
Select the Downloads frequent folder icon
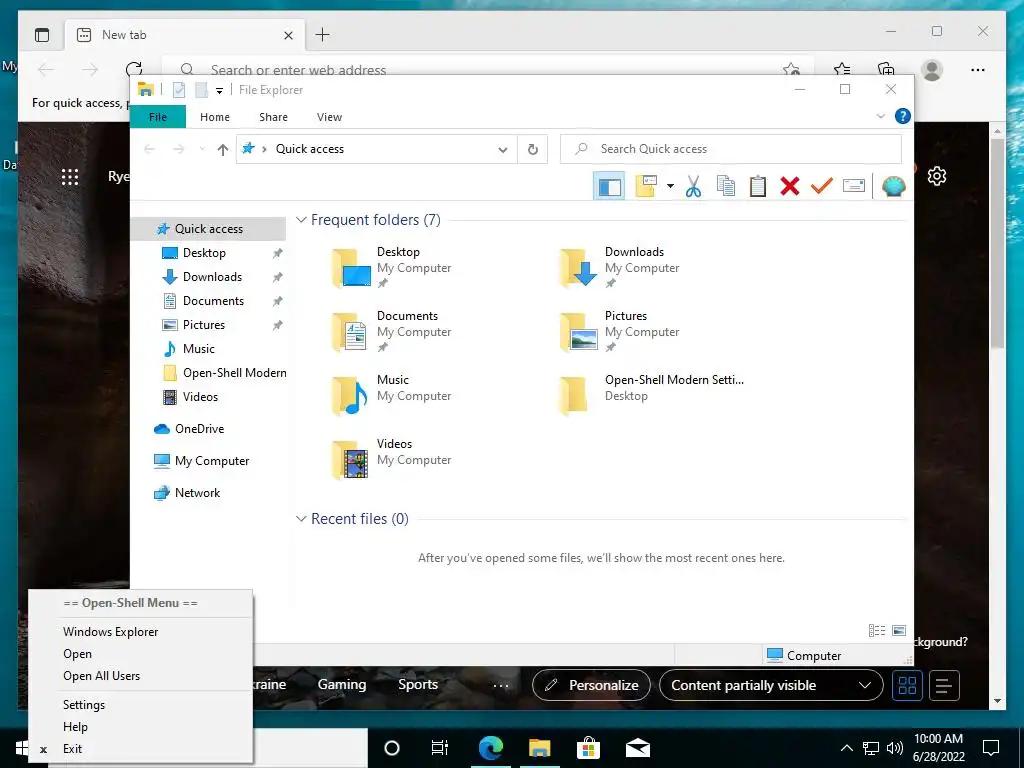(x=579, y=268)
